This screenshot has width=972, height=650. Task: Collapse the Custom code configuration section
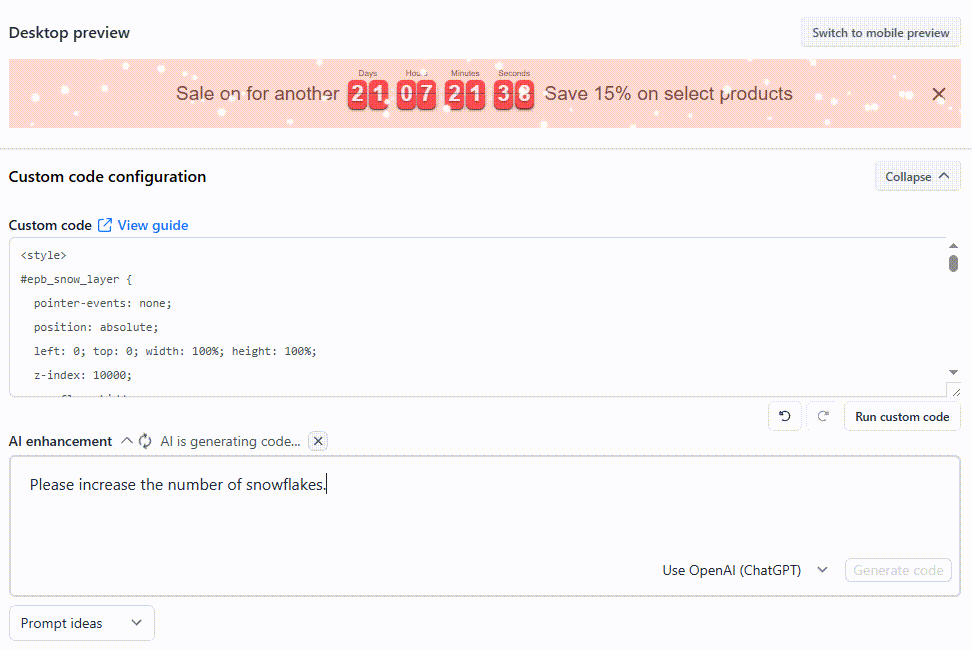(x=917, y=177)
